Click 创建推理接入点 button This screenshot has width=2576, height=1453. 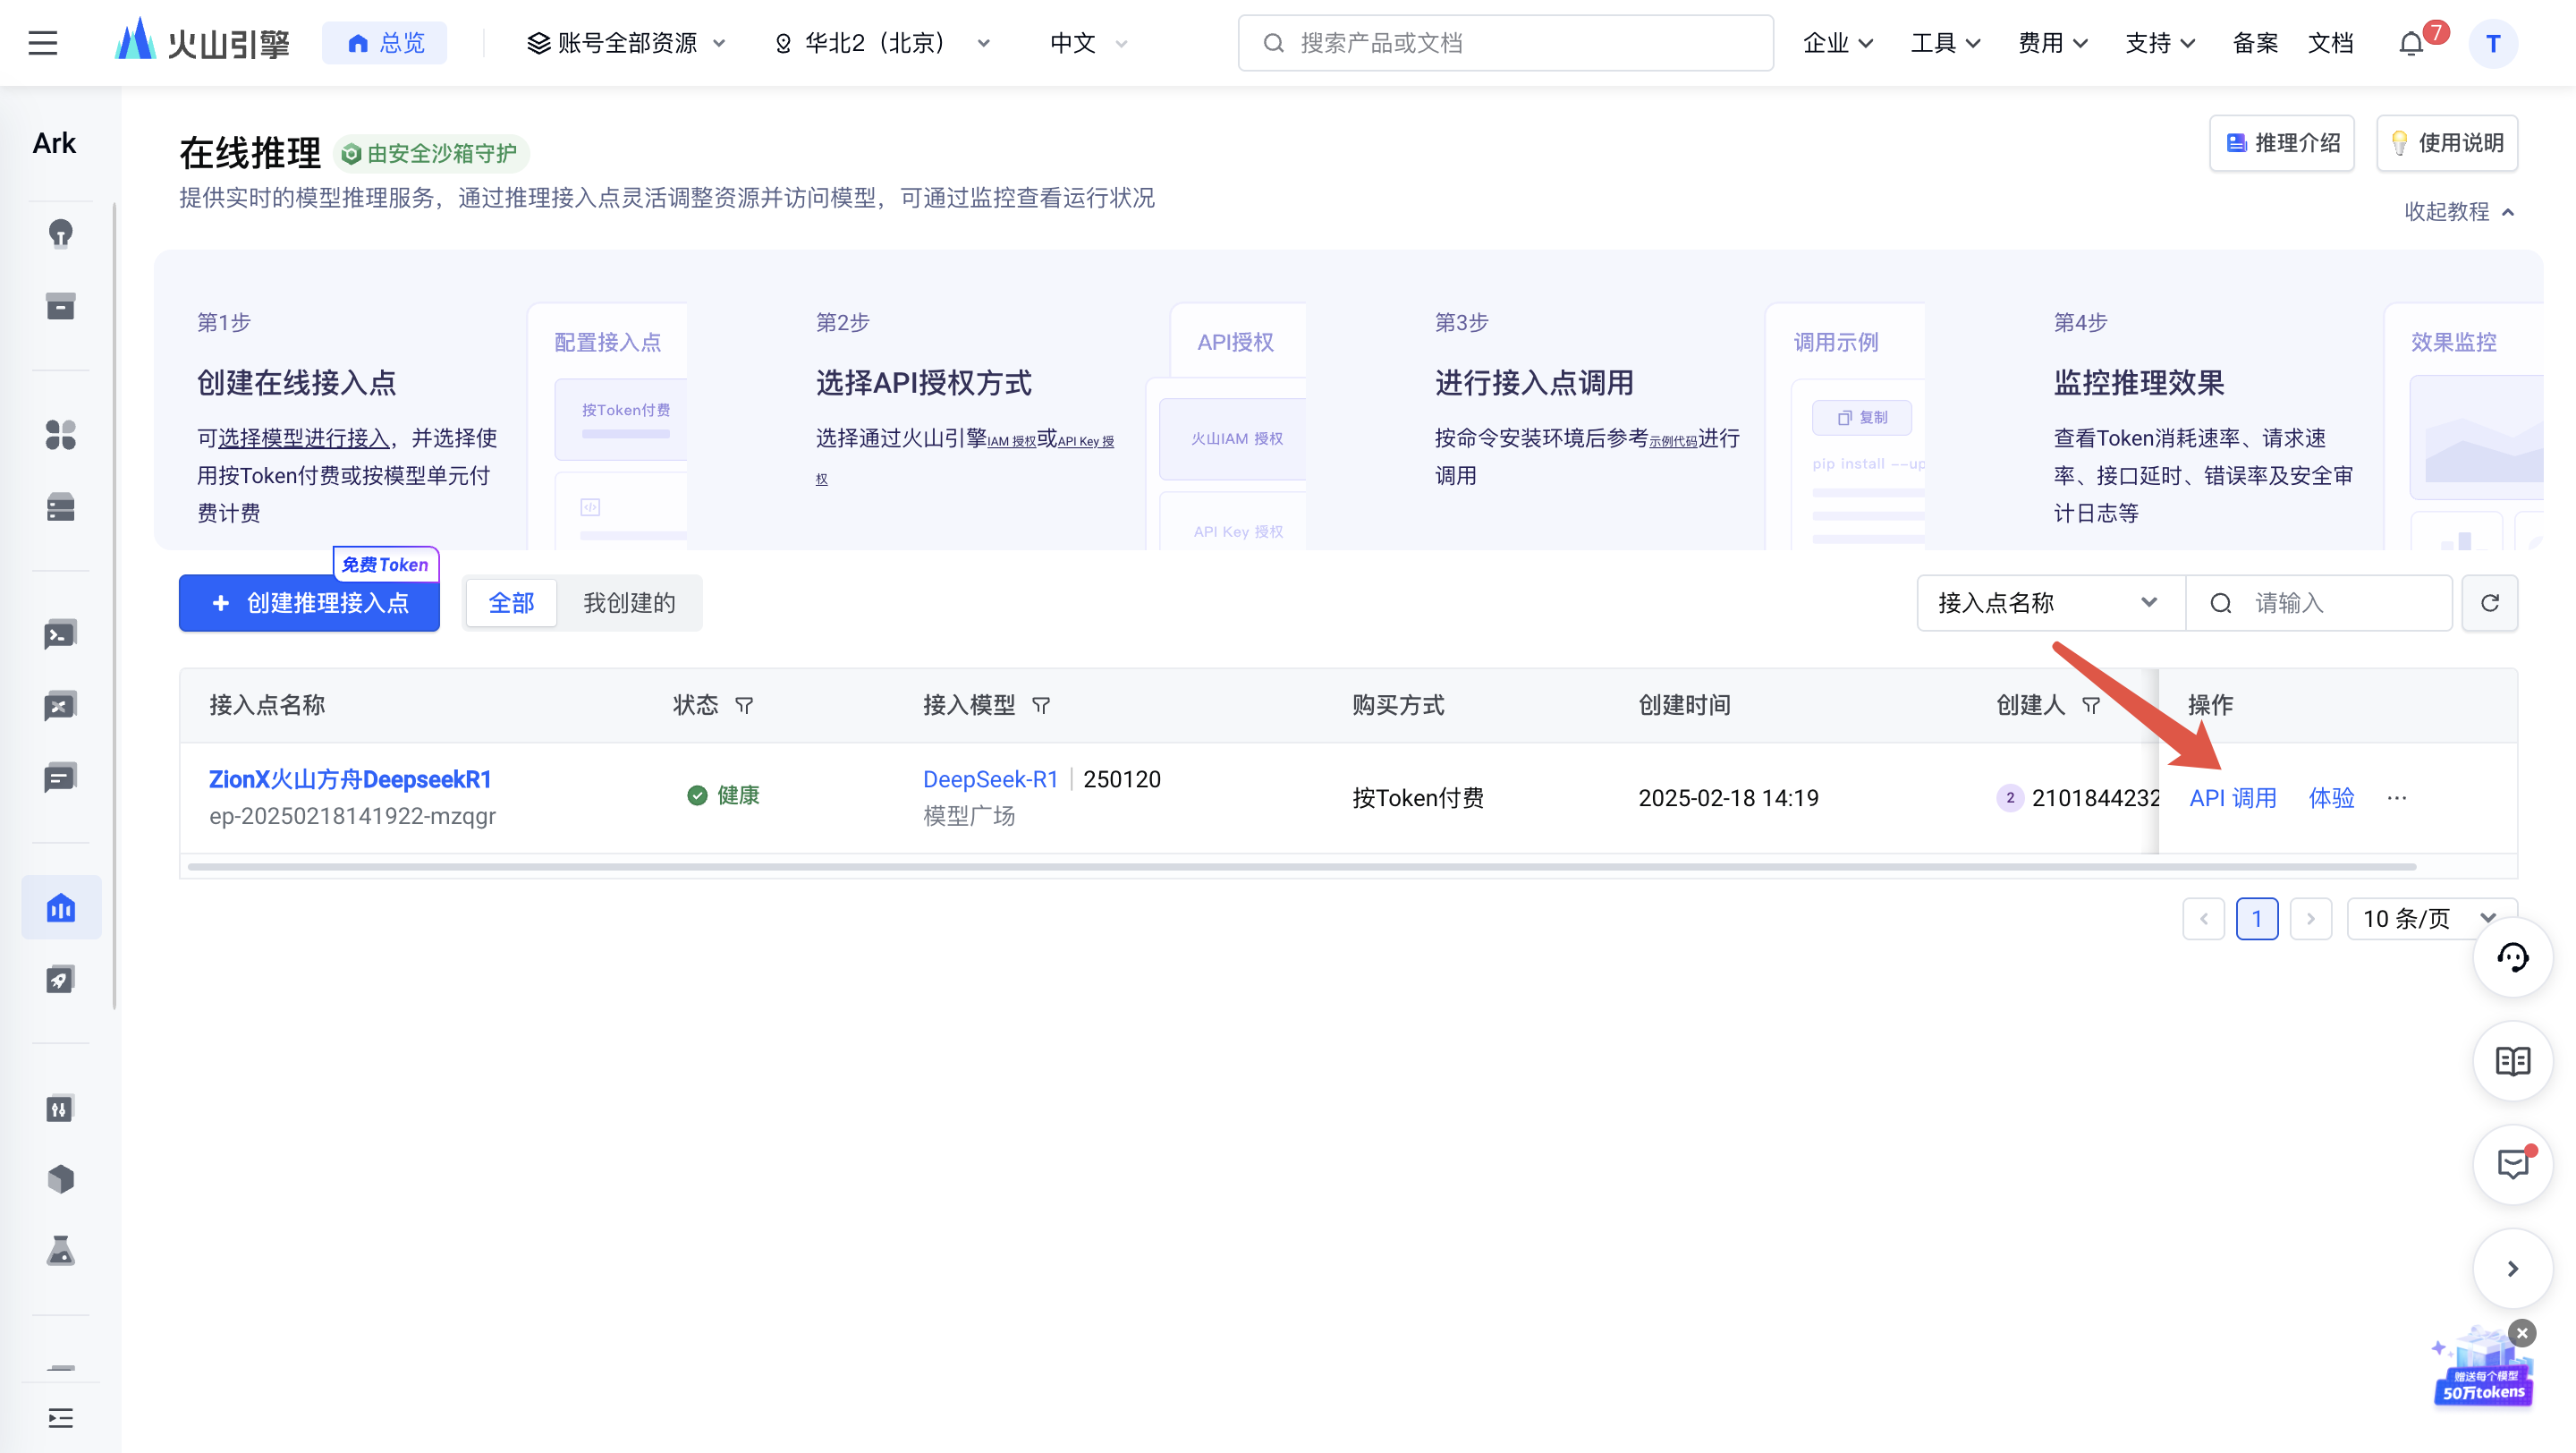309,603
